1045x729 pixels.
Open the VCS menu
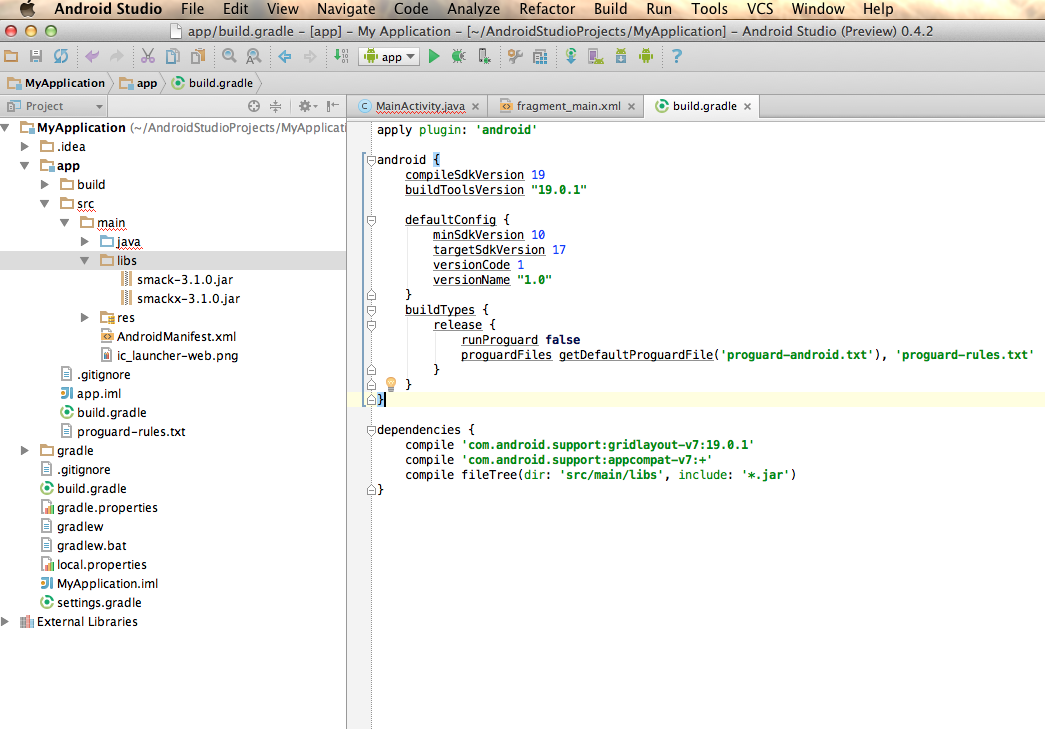(x=760, y=9)
